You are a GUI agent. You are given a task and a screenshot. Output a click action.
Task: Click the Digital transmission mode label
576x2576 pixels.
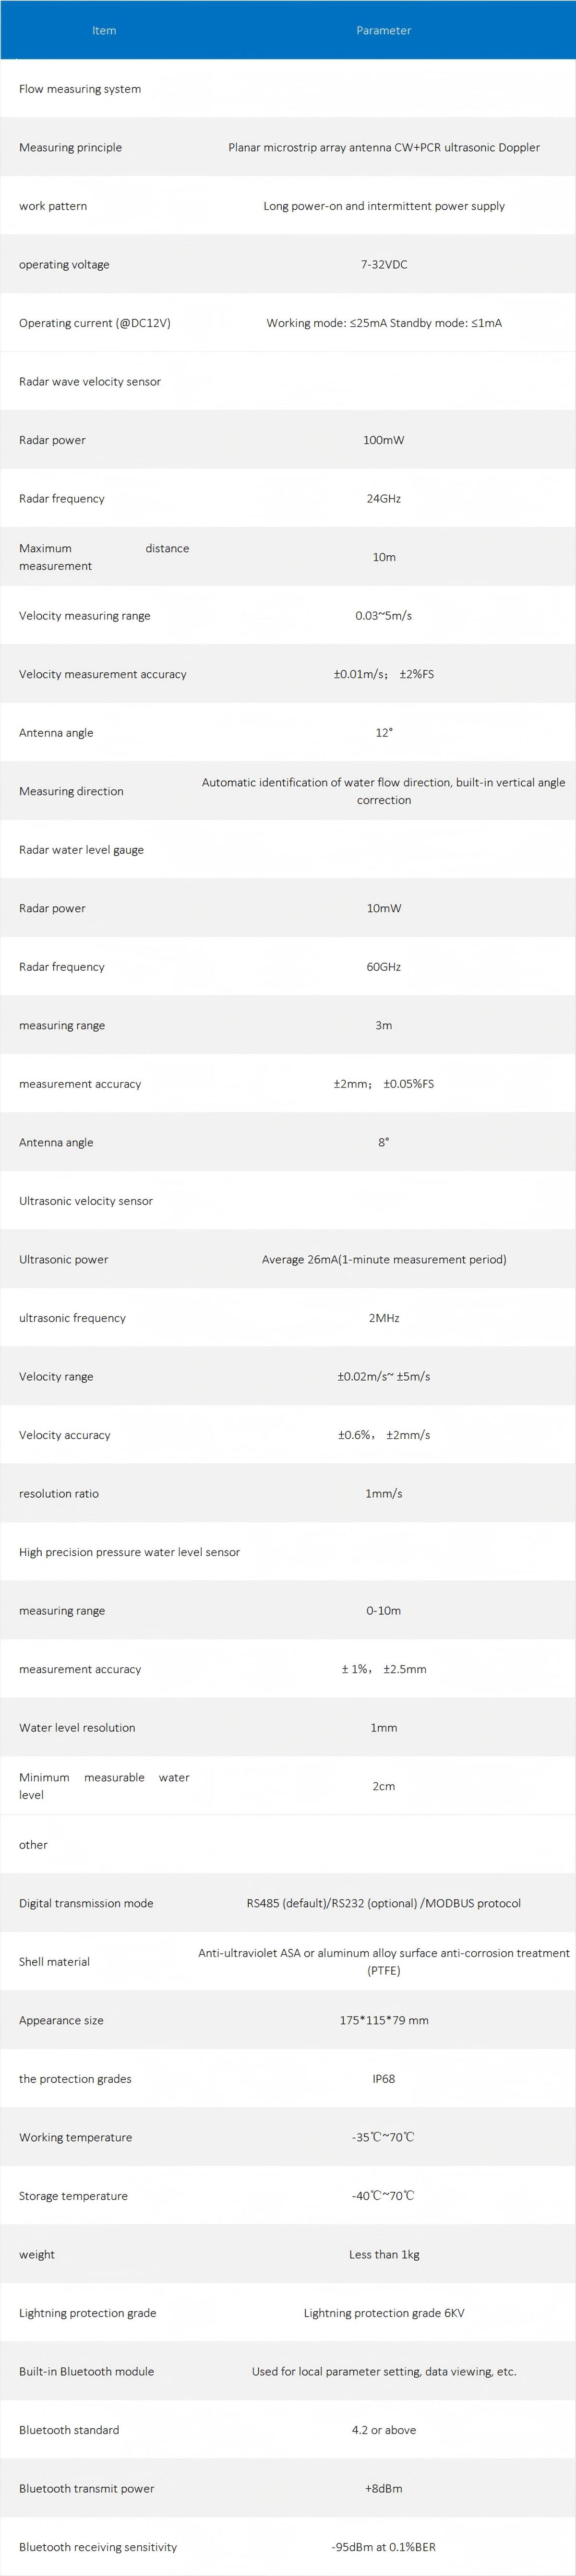pyautogui.click(x=86, y=1903)
